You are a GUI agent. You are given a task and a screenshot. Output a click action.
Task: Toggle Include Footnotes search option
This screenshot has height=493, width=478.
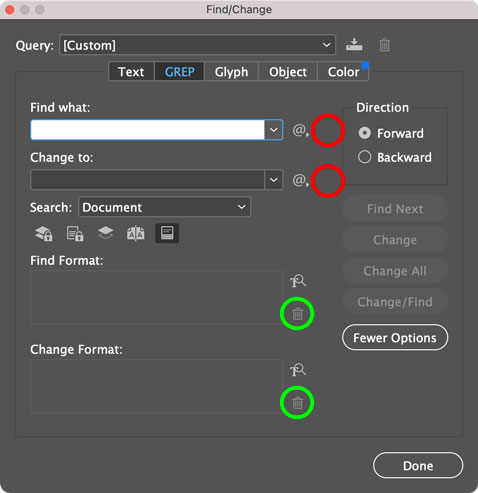point(167,233)
